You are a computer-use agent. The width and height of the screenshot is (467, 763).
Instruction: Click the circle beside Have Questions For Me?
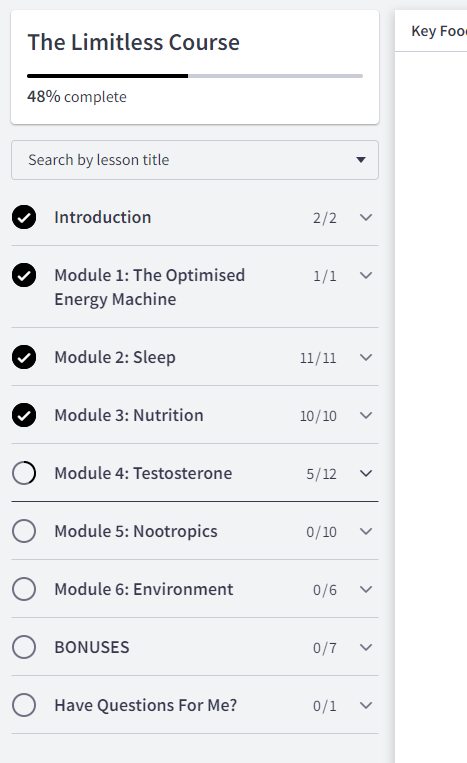pyautogui.click(x=24, y=705)
